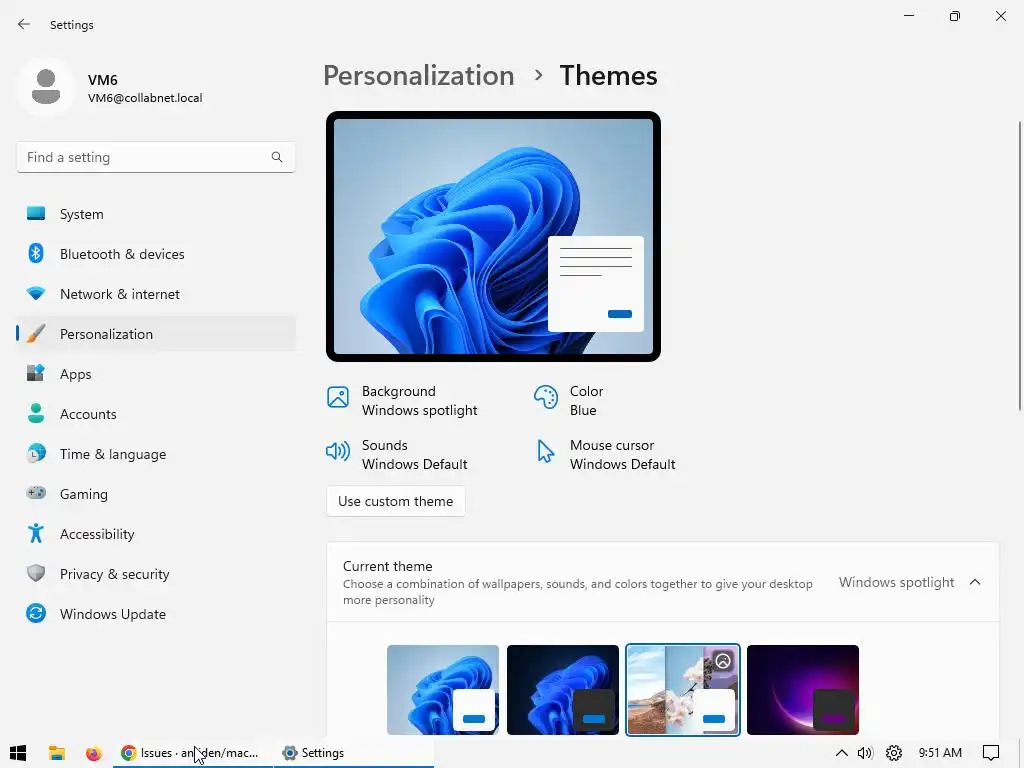This screenshot has width=1024, height=768.
Task: Click the Gaming controller icon
Action: pyautogui.click(x=36, y=493)
